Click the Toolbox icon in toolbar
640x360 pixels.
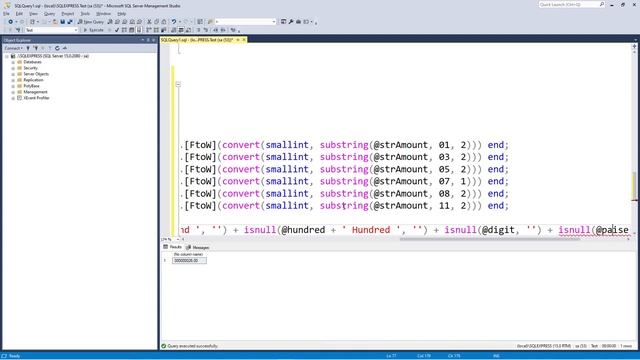pyautogui.click(x=298, y=22)
